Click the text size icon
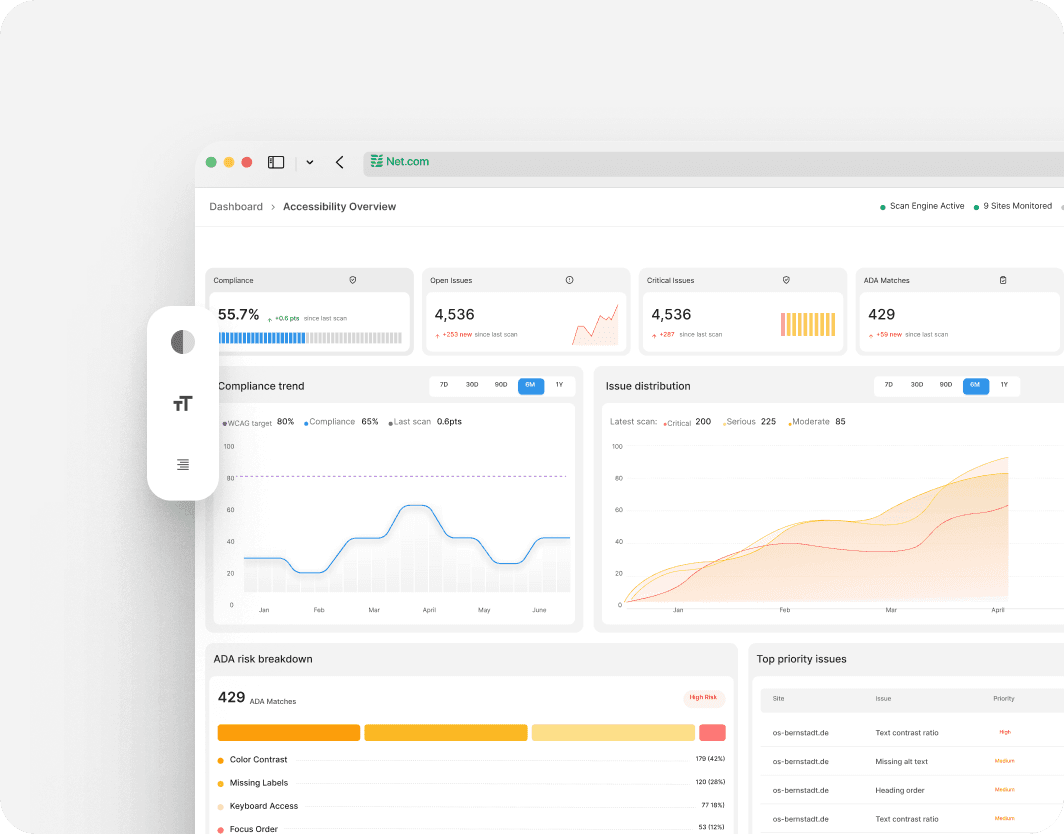The width and height of the screenshot is (1064, 834). point(183,404)
